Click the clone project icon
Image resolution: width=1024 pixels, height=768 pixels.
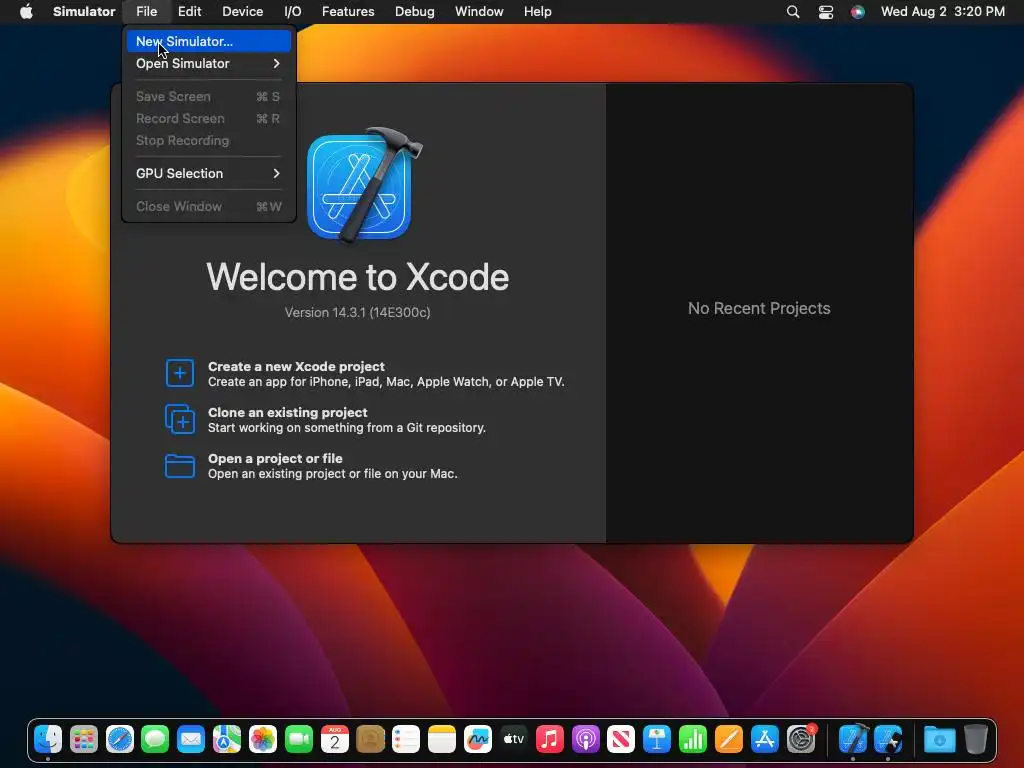tap(180, 419)
